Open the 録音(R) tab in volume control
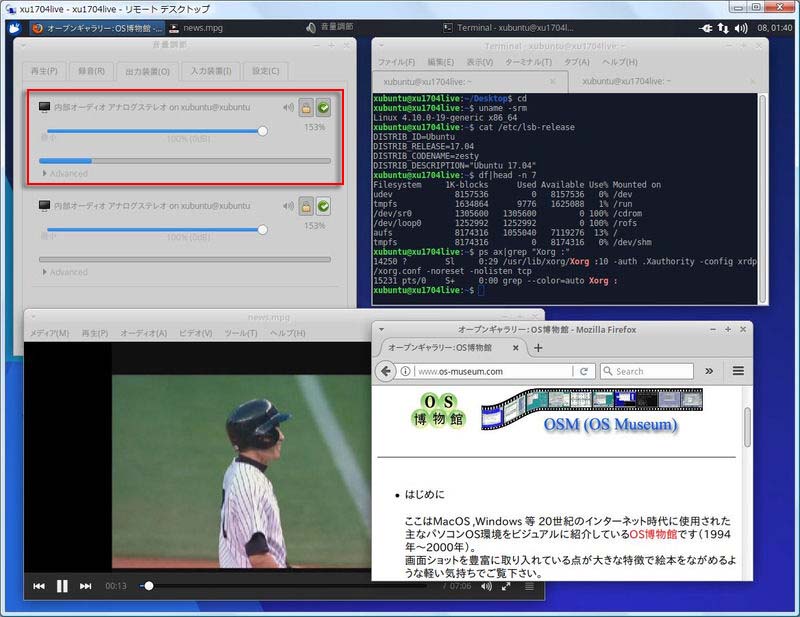 coord(92,71)
